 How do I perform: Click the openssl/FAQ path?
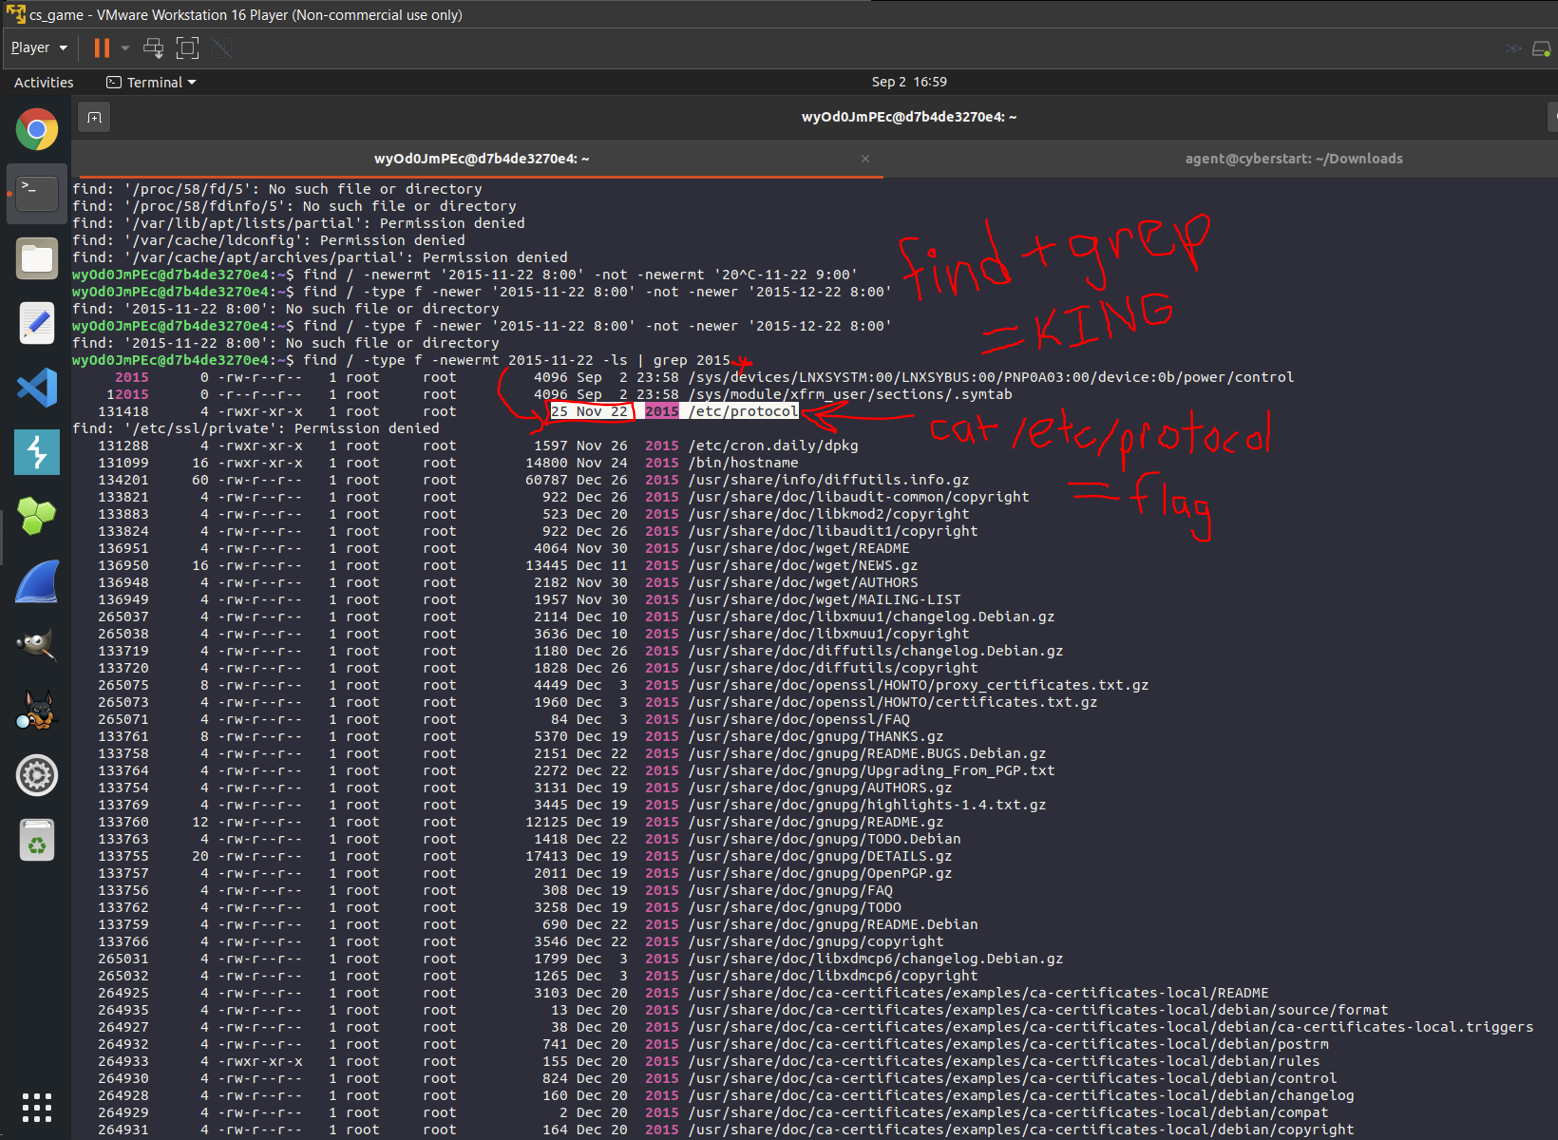click(799, 719)
